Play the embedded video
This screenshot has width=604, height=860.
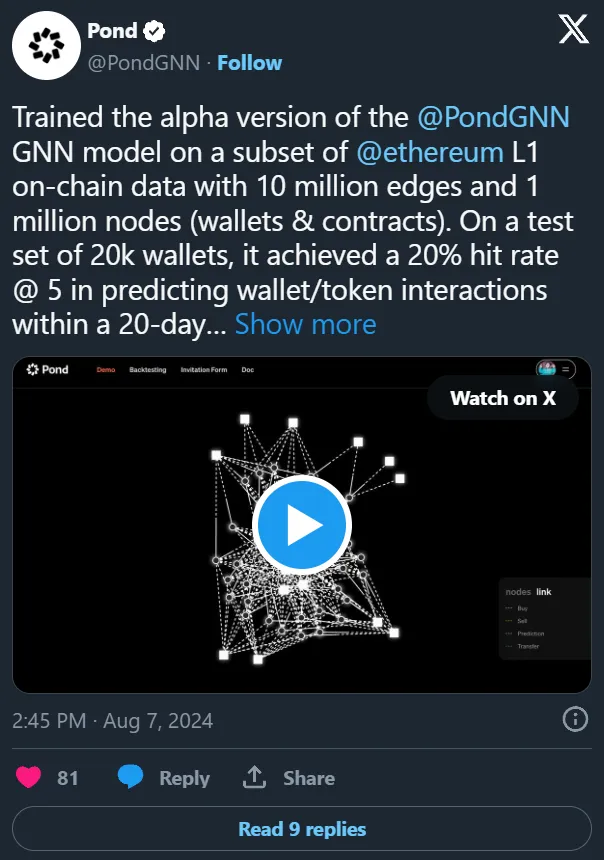301,525
